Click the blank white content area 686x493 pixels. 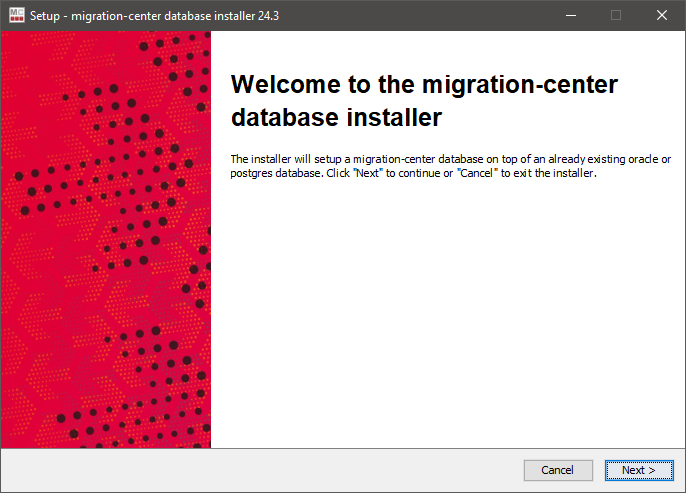click(x=448, y=320)
